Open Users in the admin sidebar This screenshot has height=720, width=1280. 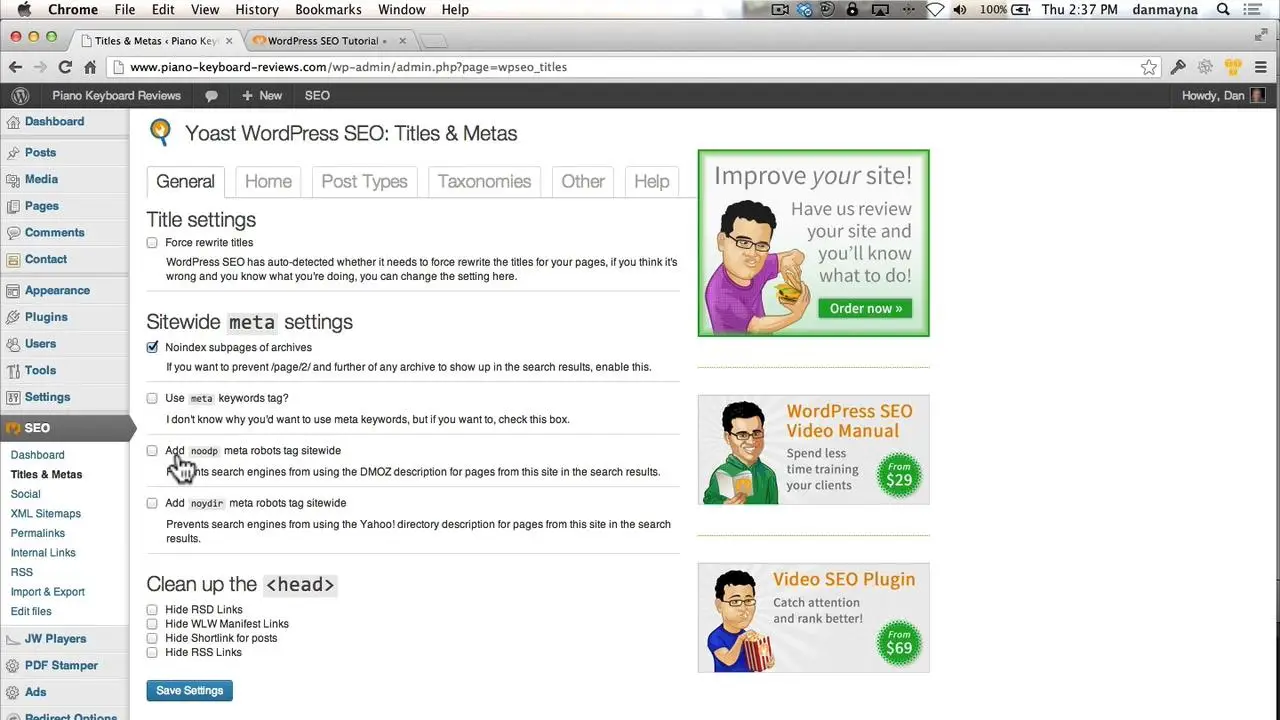click(x=40, y=344)
